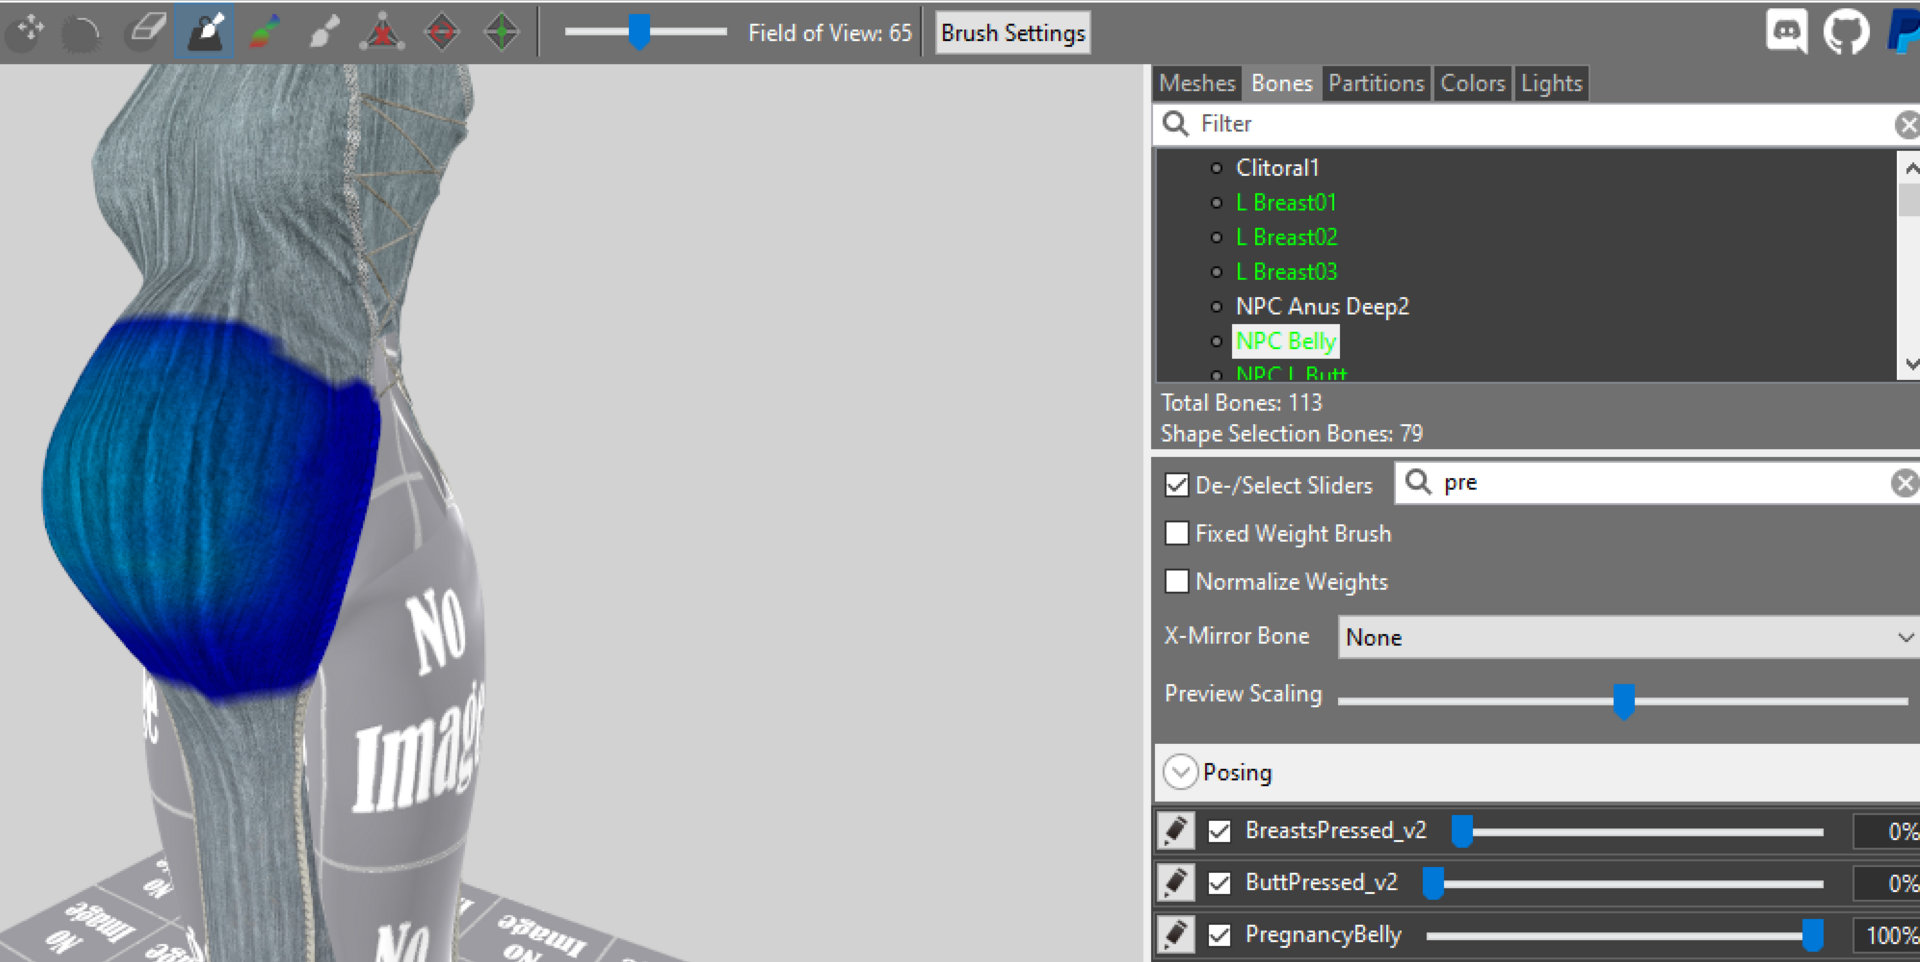This screenshot has width=1920, height=962.
Task: Open Brush Settings
Action: coord(1012,33)
